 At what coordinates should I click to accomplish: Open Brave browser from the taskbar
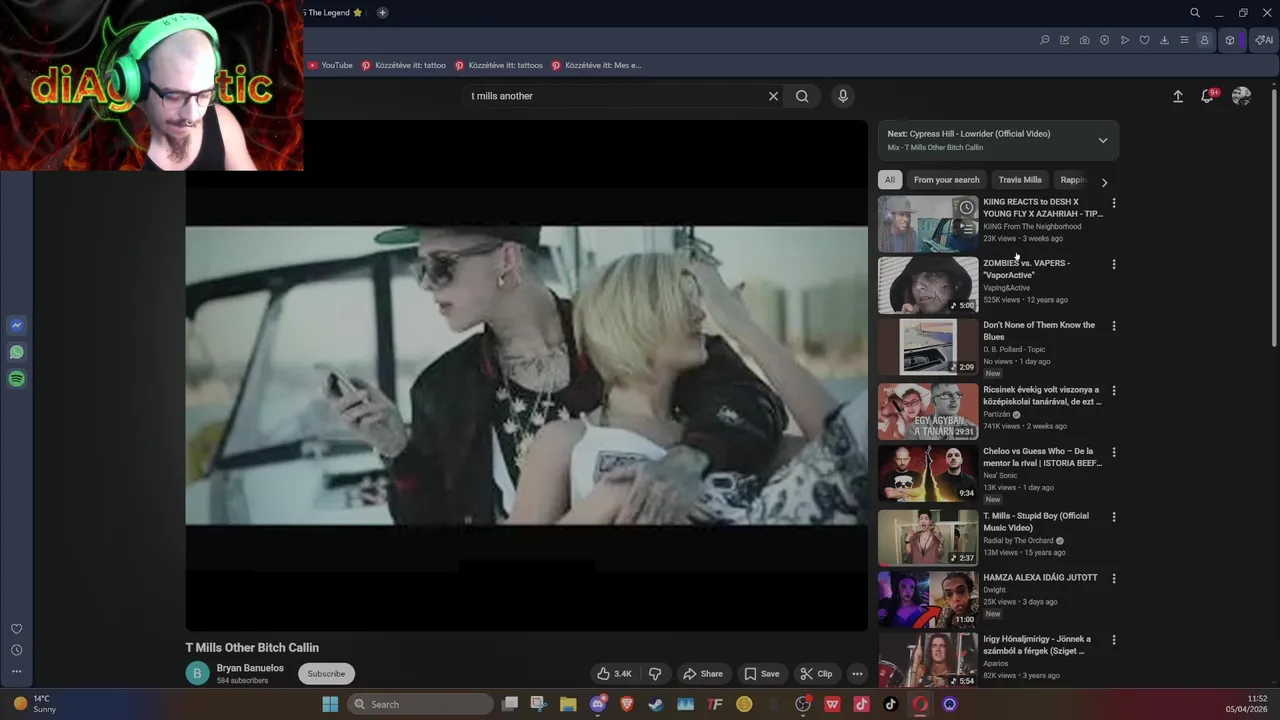tap(627, 704)
